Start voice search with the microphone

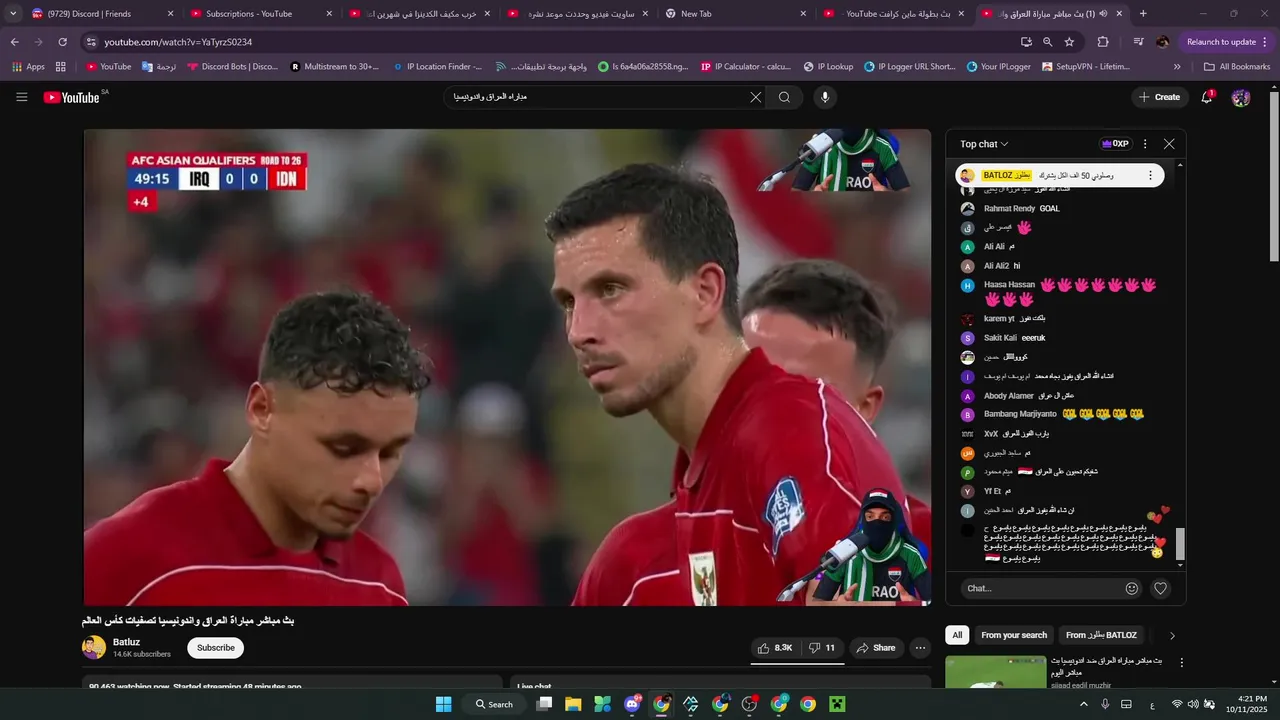825,97
